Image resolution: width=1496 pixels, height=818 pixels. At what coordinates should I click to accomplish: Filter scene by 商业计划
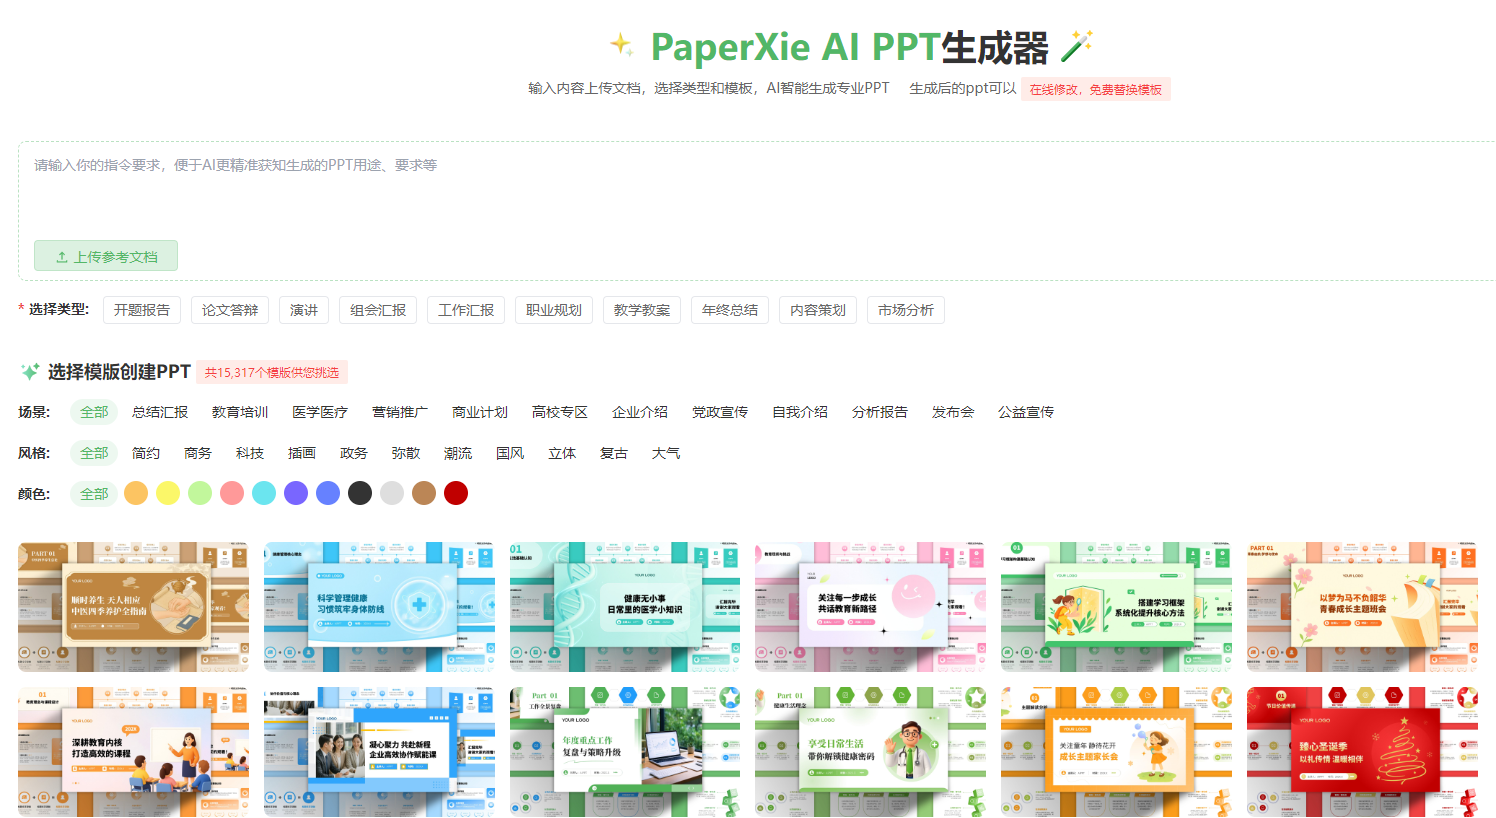[480, 412]
